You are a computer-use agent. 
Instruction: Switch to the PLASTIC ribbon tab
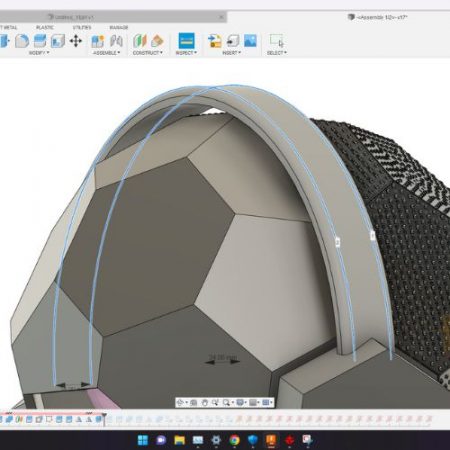point(45,27)
